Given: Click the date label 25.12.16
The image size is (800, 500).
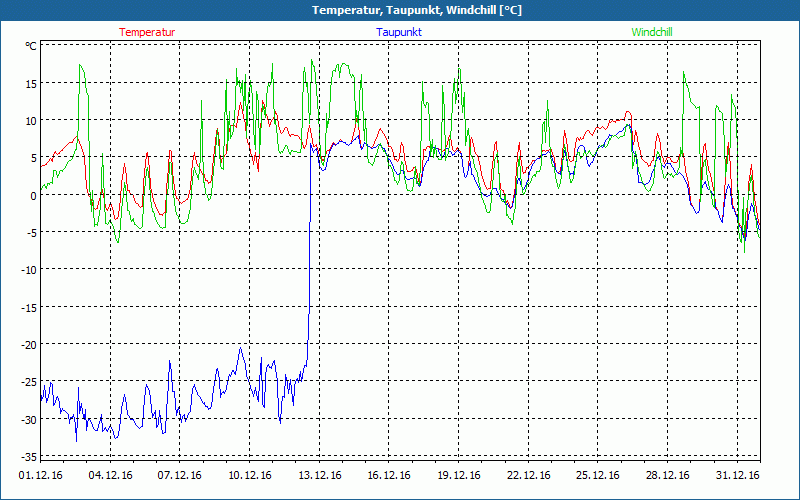Looking at the screenshot, I should point(598,475).
